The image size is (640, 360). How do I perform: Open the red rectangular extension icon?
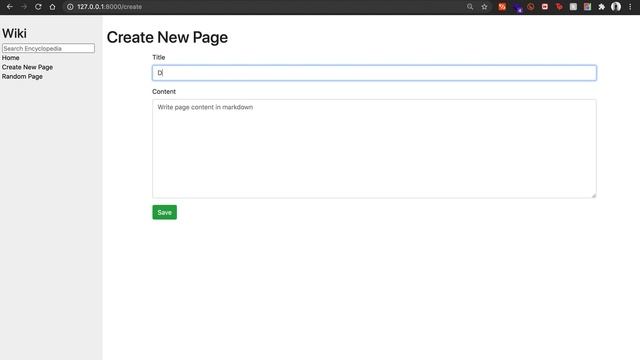click(545, 7)
